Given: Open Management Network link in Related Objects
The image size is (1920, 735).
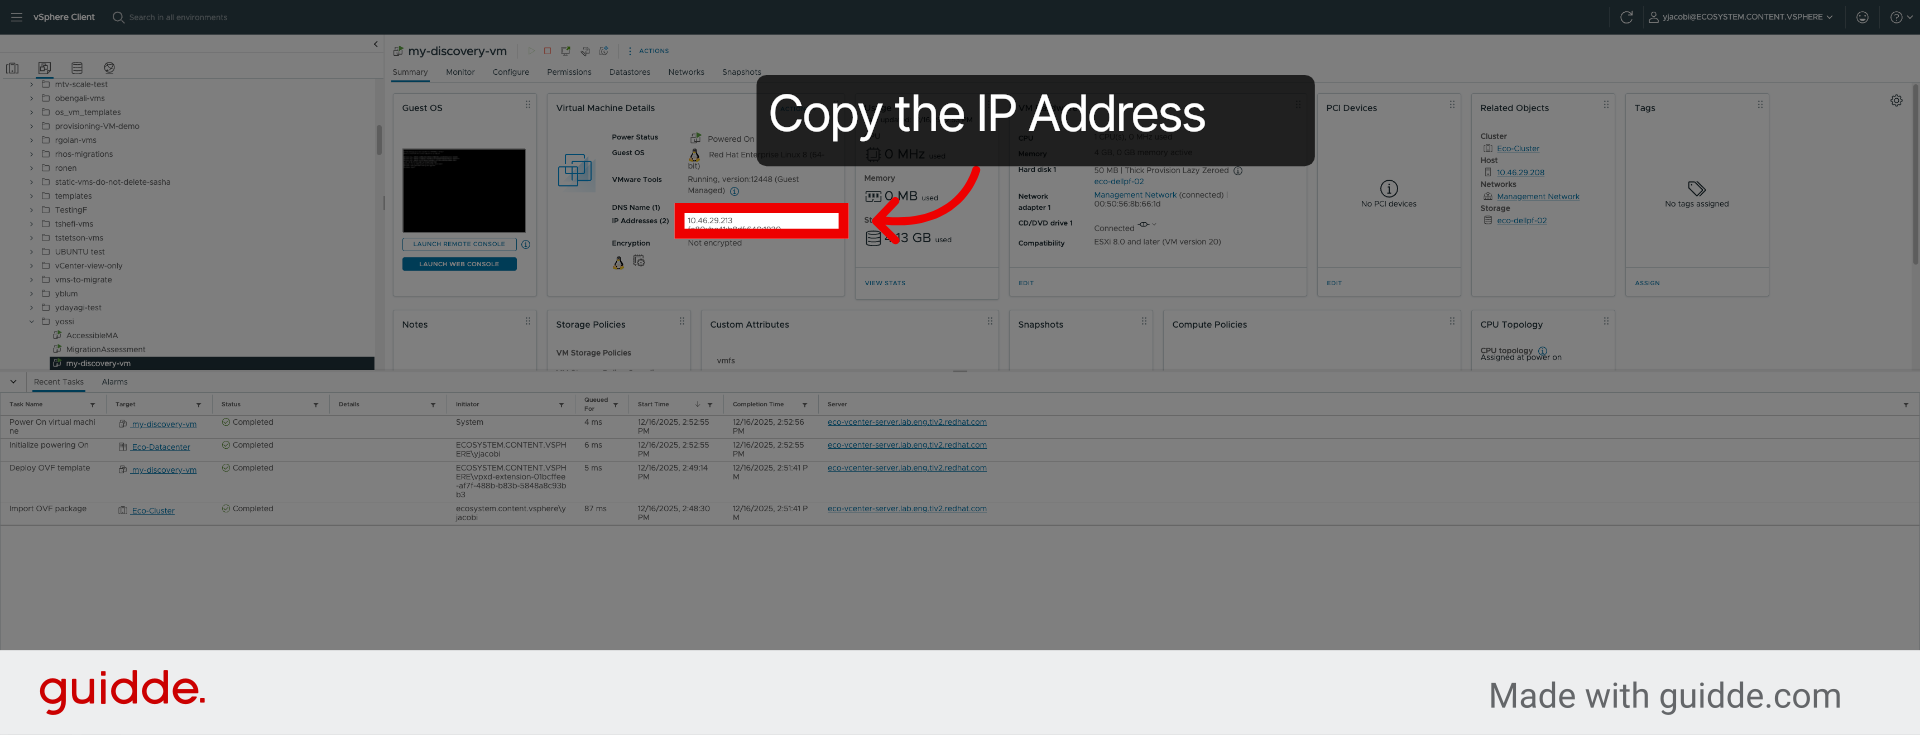Looking at the screenshot, I should 1538,196.
